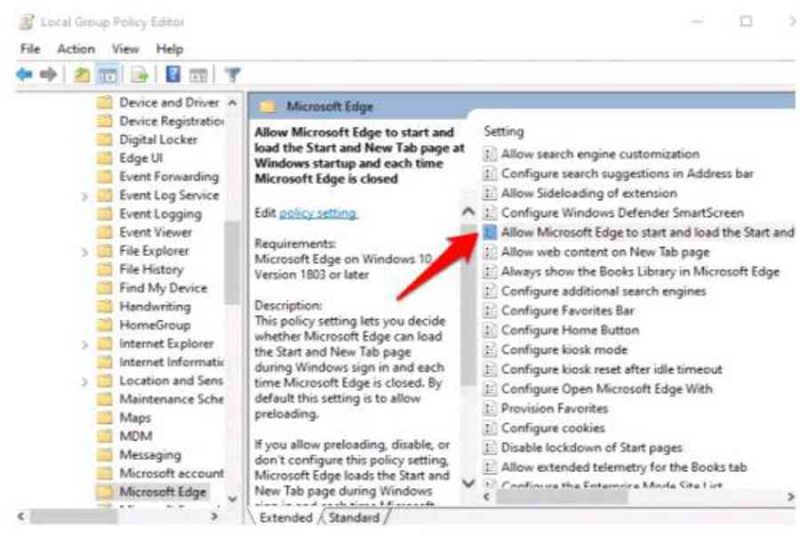Click policy icon for Configure Home Button

click(489, 330)
